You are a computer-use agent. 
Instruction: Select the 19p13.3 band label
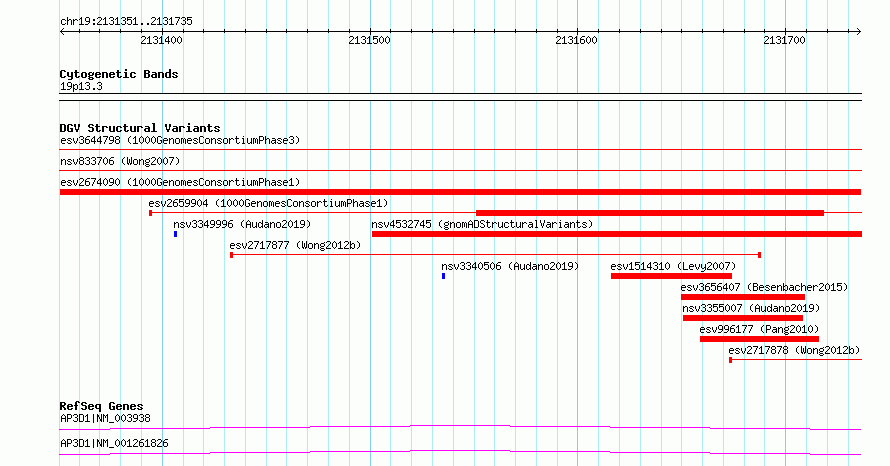[81, 86]
